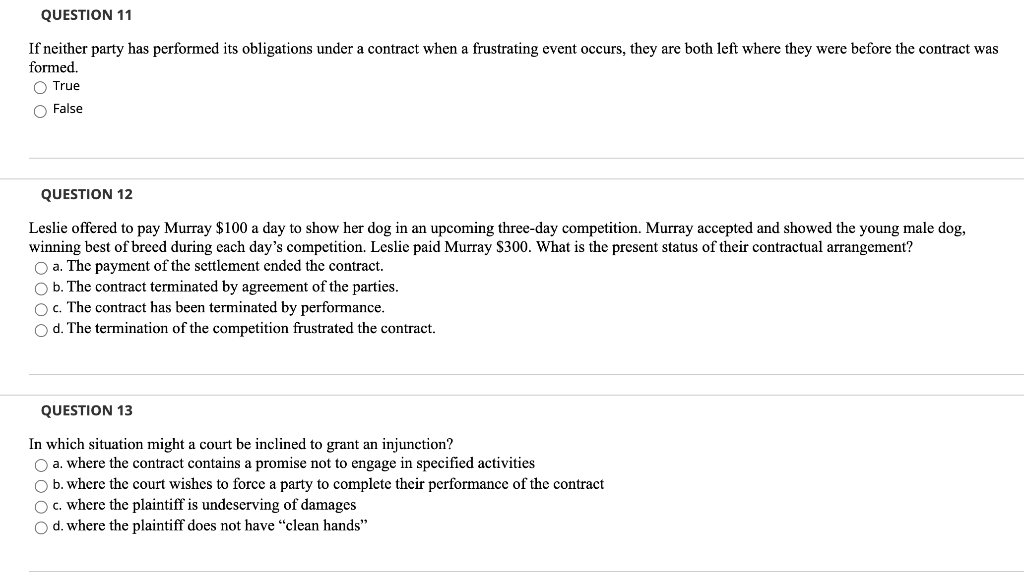The height and width of the screenshot is (578, 1024).
Task: Choose option a for Question 13
Action: [39, 463]
